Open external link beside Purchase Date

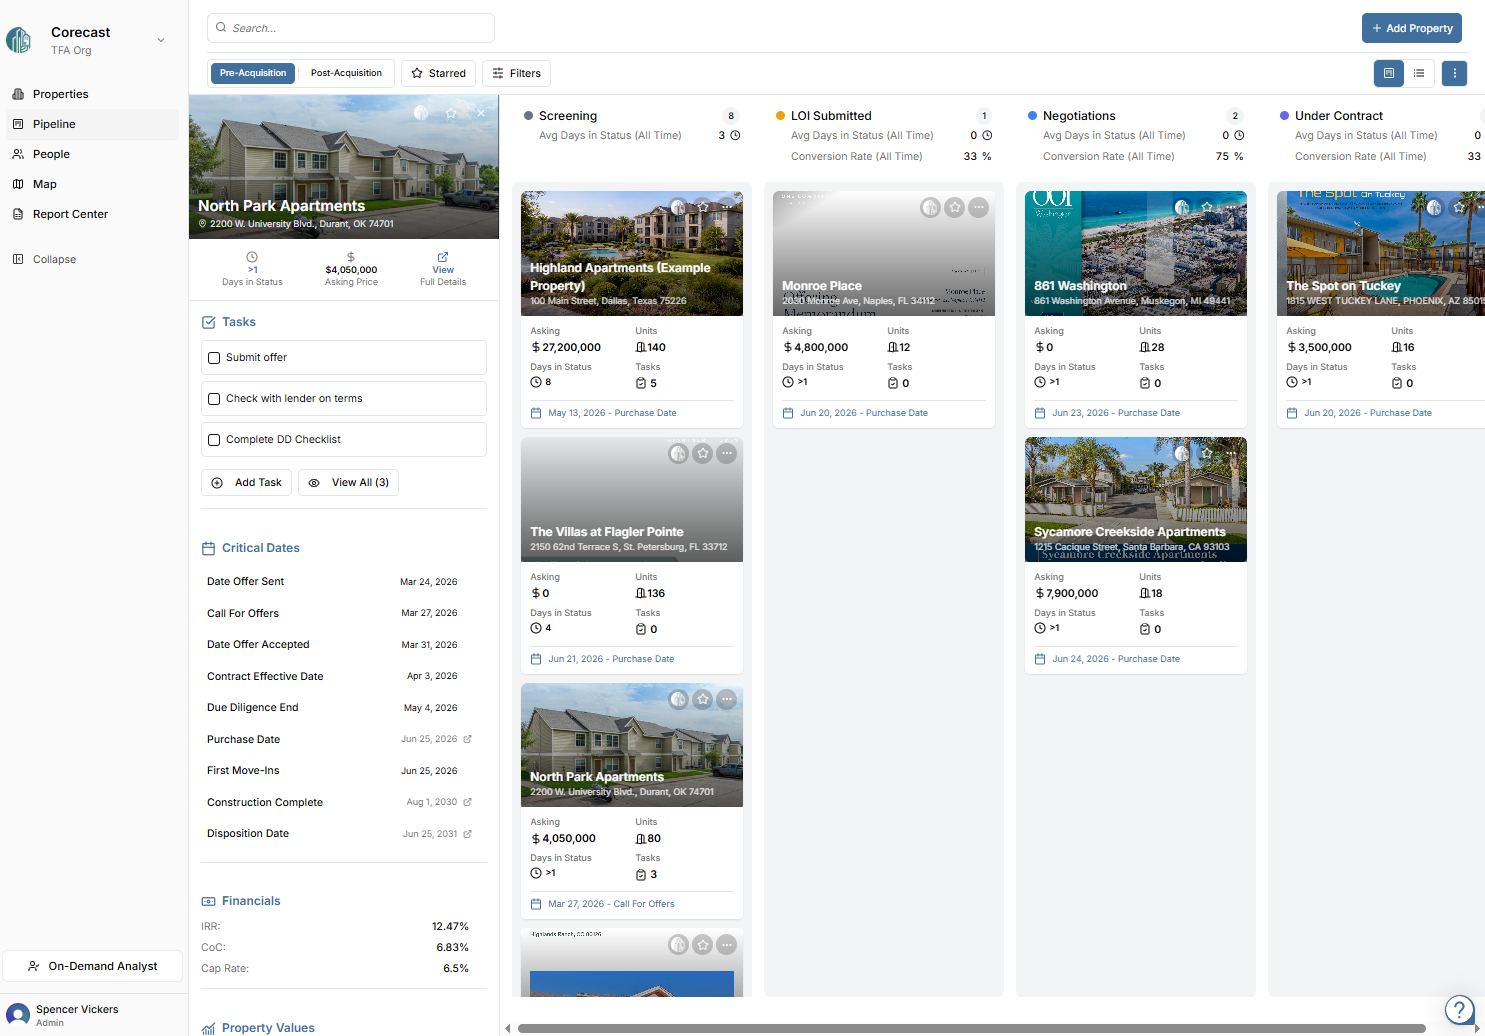(467, 739)
